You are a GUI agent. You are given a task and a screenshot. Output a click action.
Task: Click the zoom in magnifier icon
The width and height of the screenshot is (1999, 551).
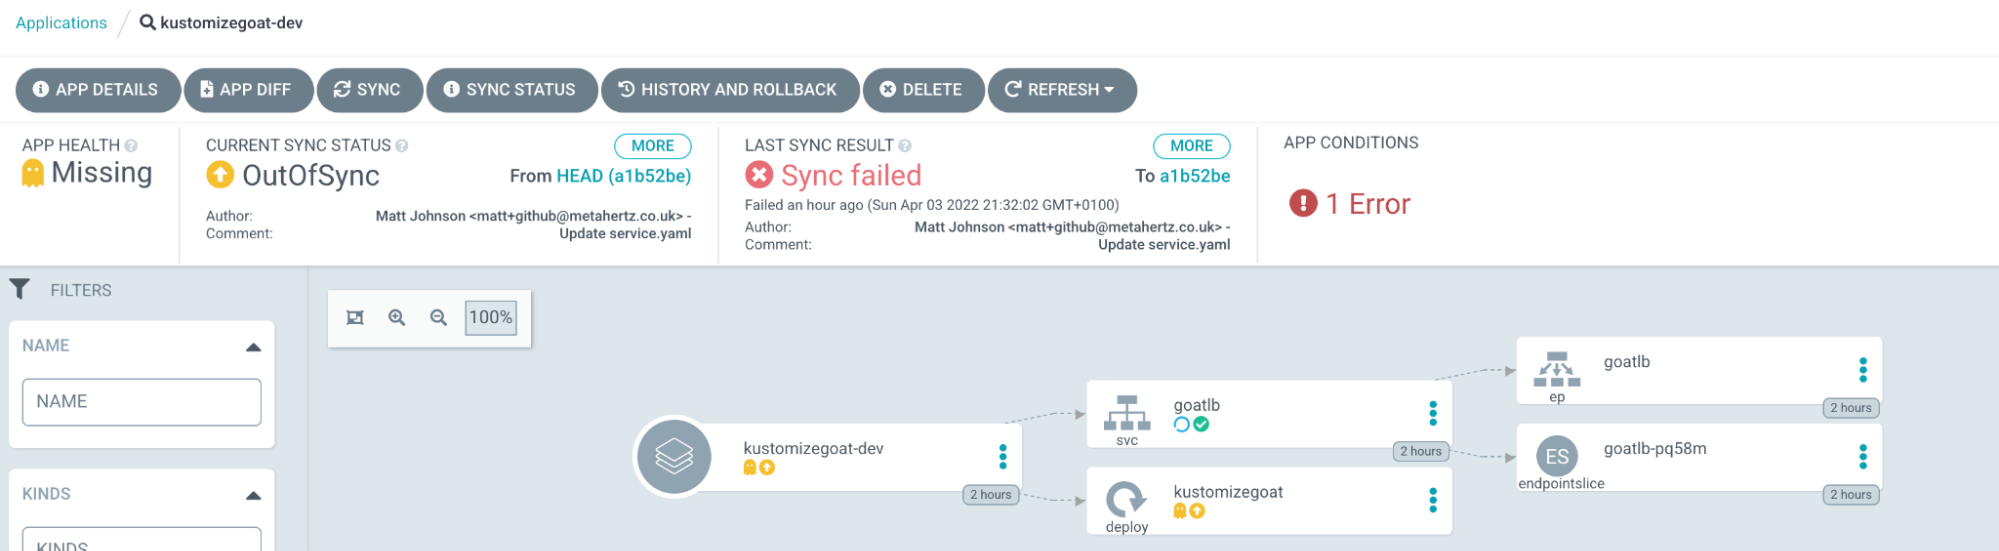click(x=397, y=318)
